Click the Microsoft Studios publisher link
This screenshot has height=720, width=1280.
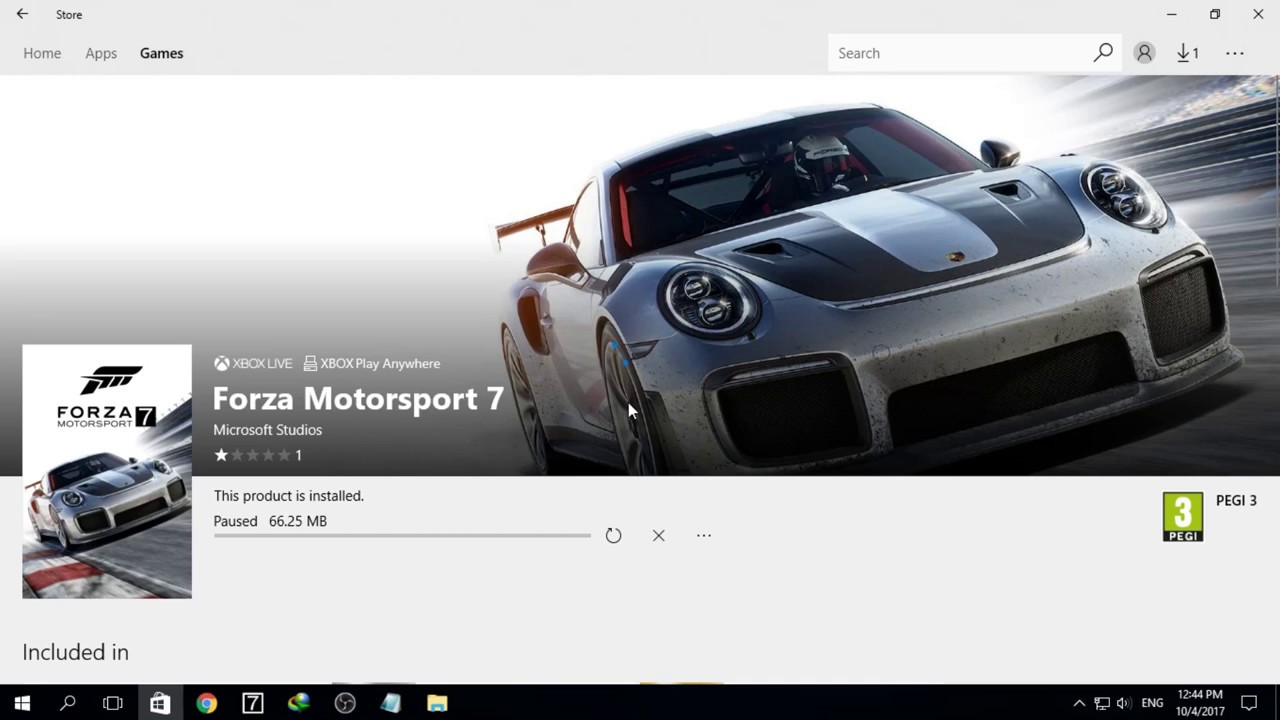[267, 430]
